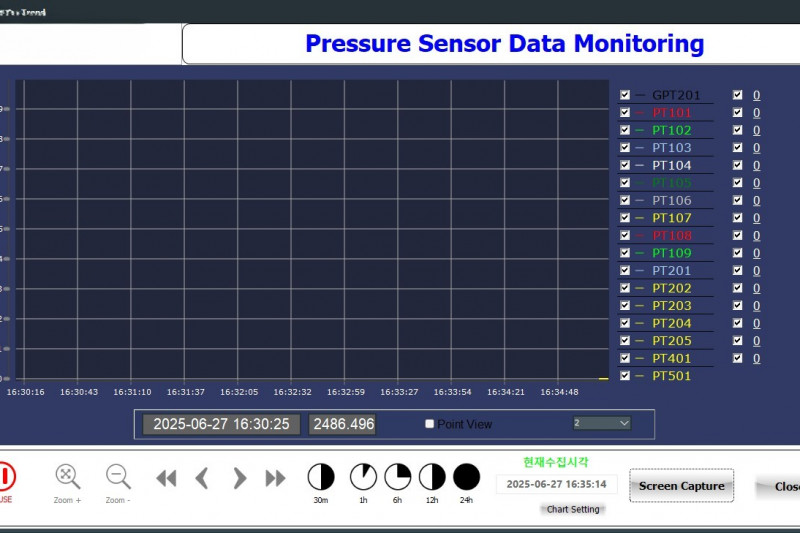Step forward with the single right arrow

239,478
